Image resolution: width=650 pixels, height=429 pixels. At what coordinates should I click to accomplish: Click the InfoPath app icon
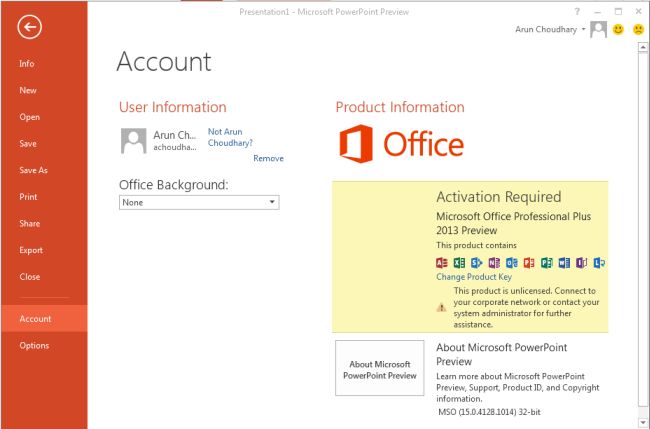[x=582, y=262]
